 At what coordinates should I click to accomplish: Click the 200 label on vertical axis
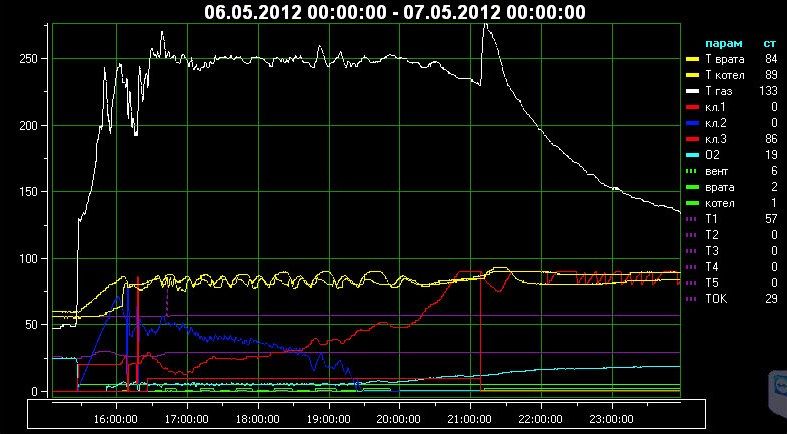click(x=28, y=125)
